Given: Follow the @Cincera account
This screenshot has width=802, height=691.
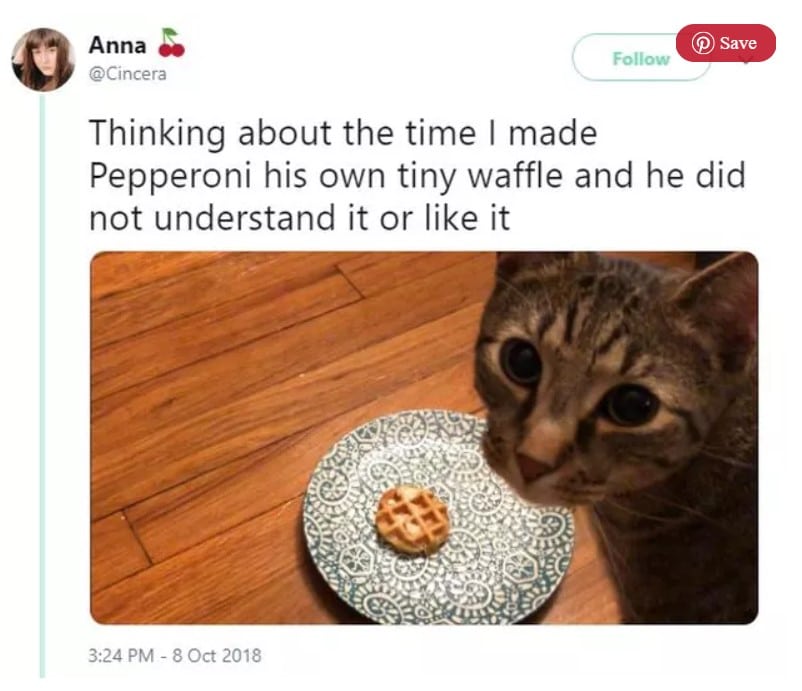Looking at the screenshot, I should coord(641,58).
